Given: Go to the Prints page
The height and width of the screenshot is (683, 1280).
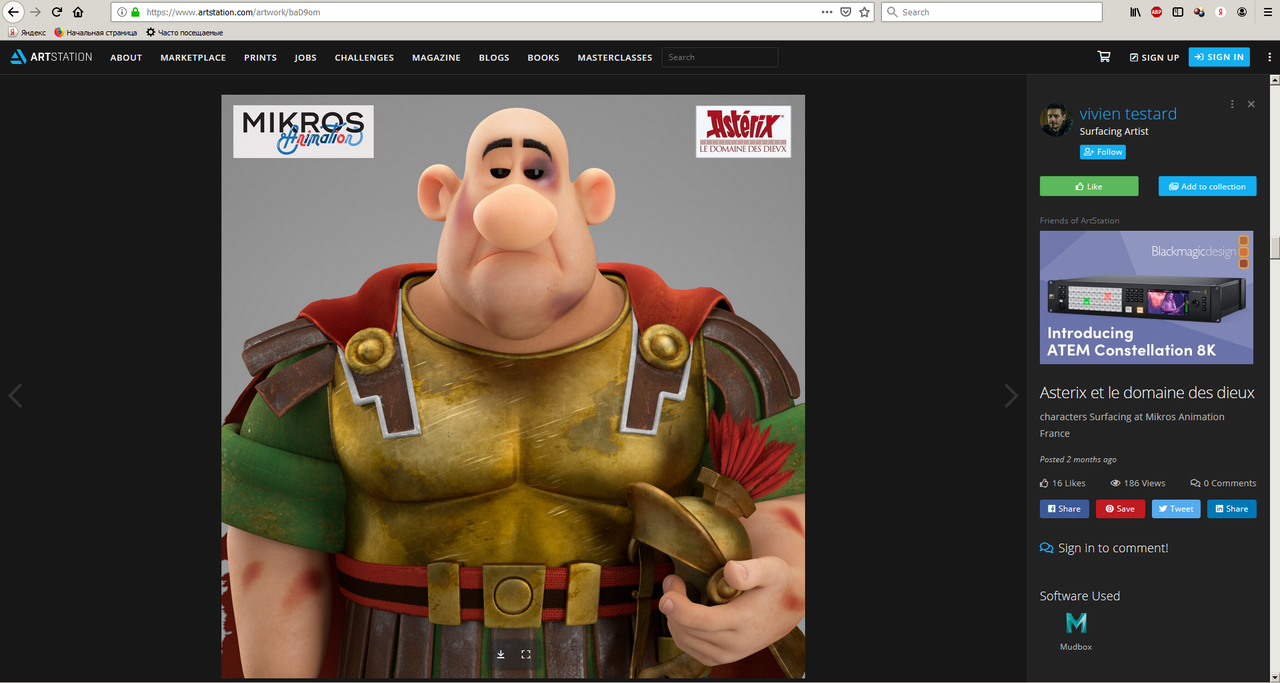Looking at the screenshot, I should 260,57.
